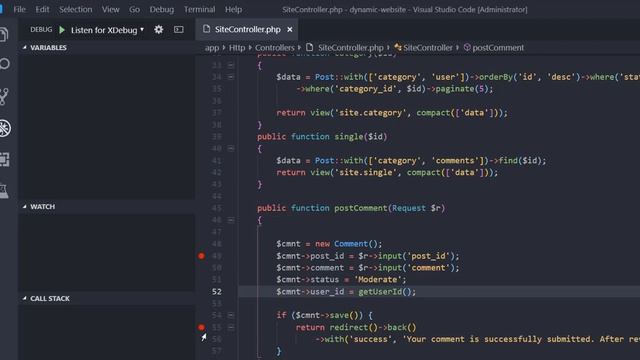Fold code at line 34

coord(231,77)
